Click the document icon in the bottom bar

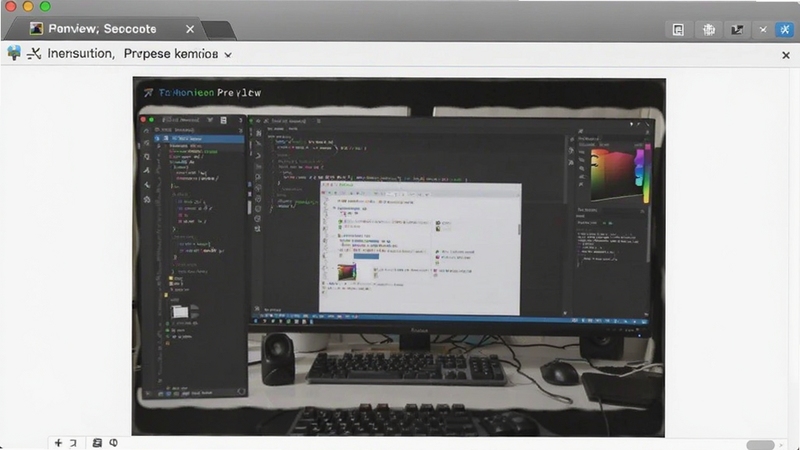pos(97,443)
